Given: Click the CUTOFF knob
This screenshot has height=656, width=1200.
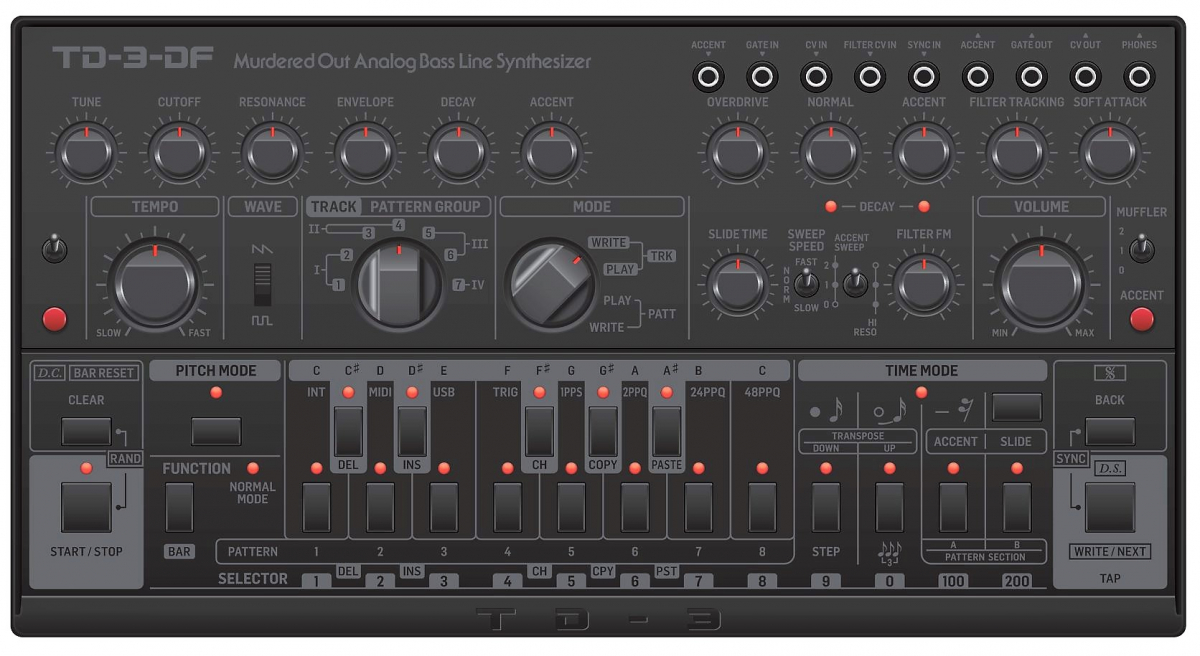Looking at the screenshot, I should pos(179,152).
